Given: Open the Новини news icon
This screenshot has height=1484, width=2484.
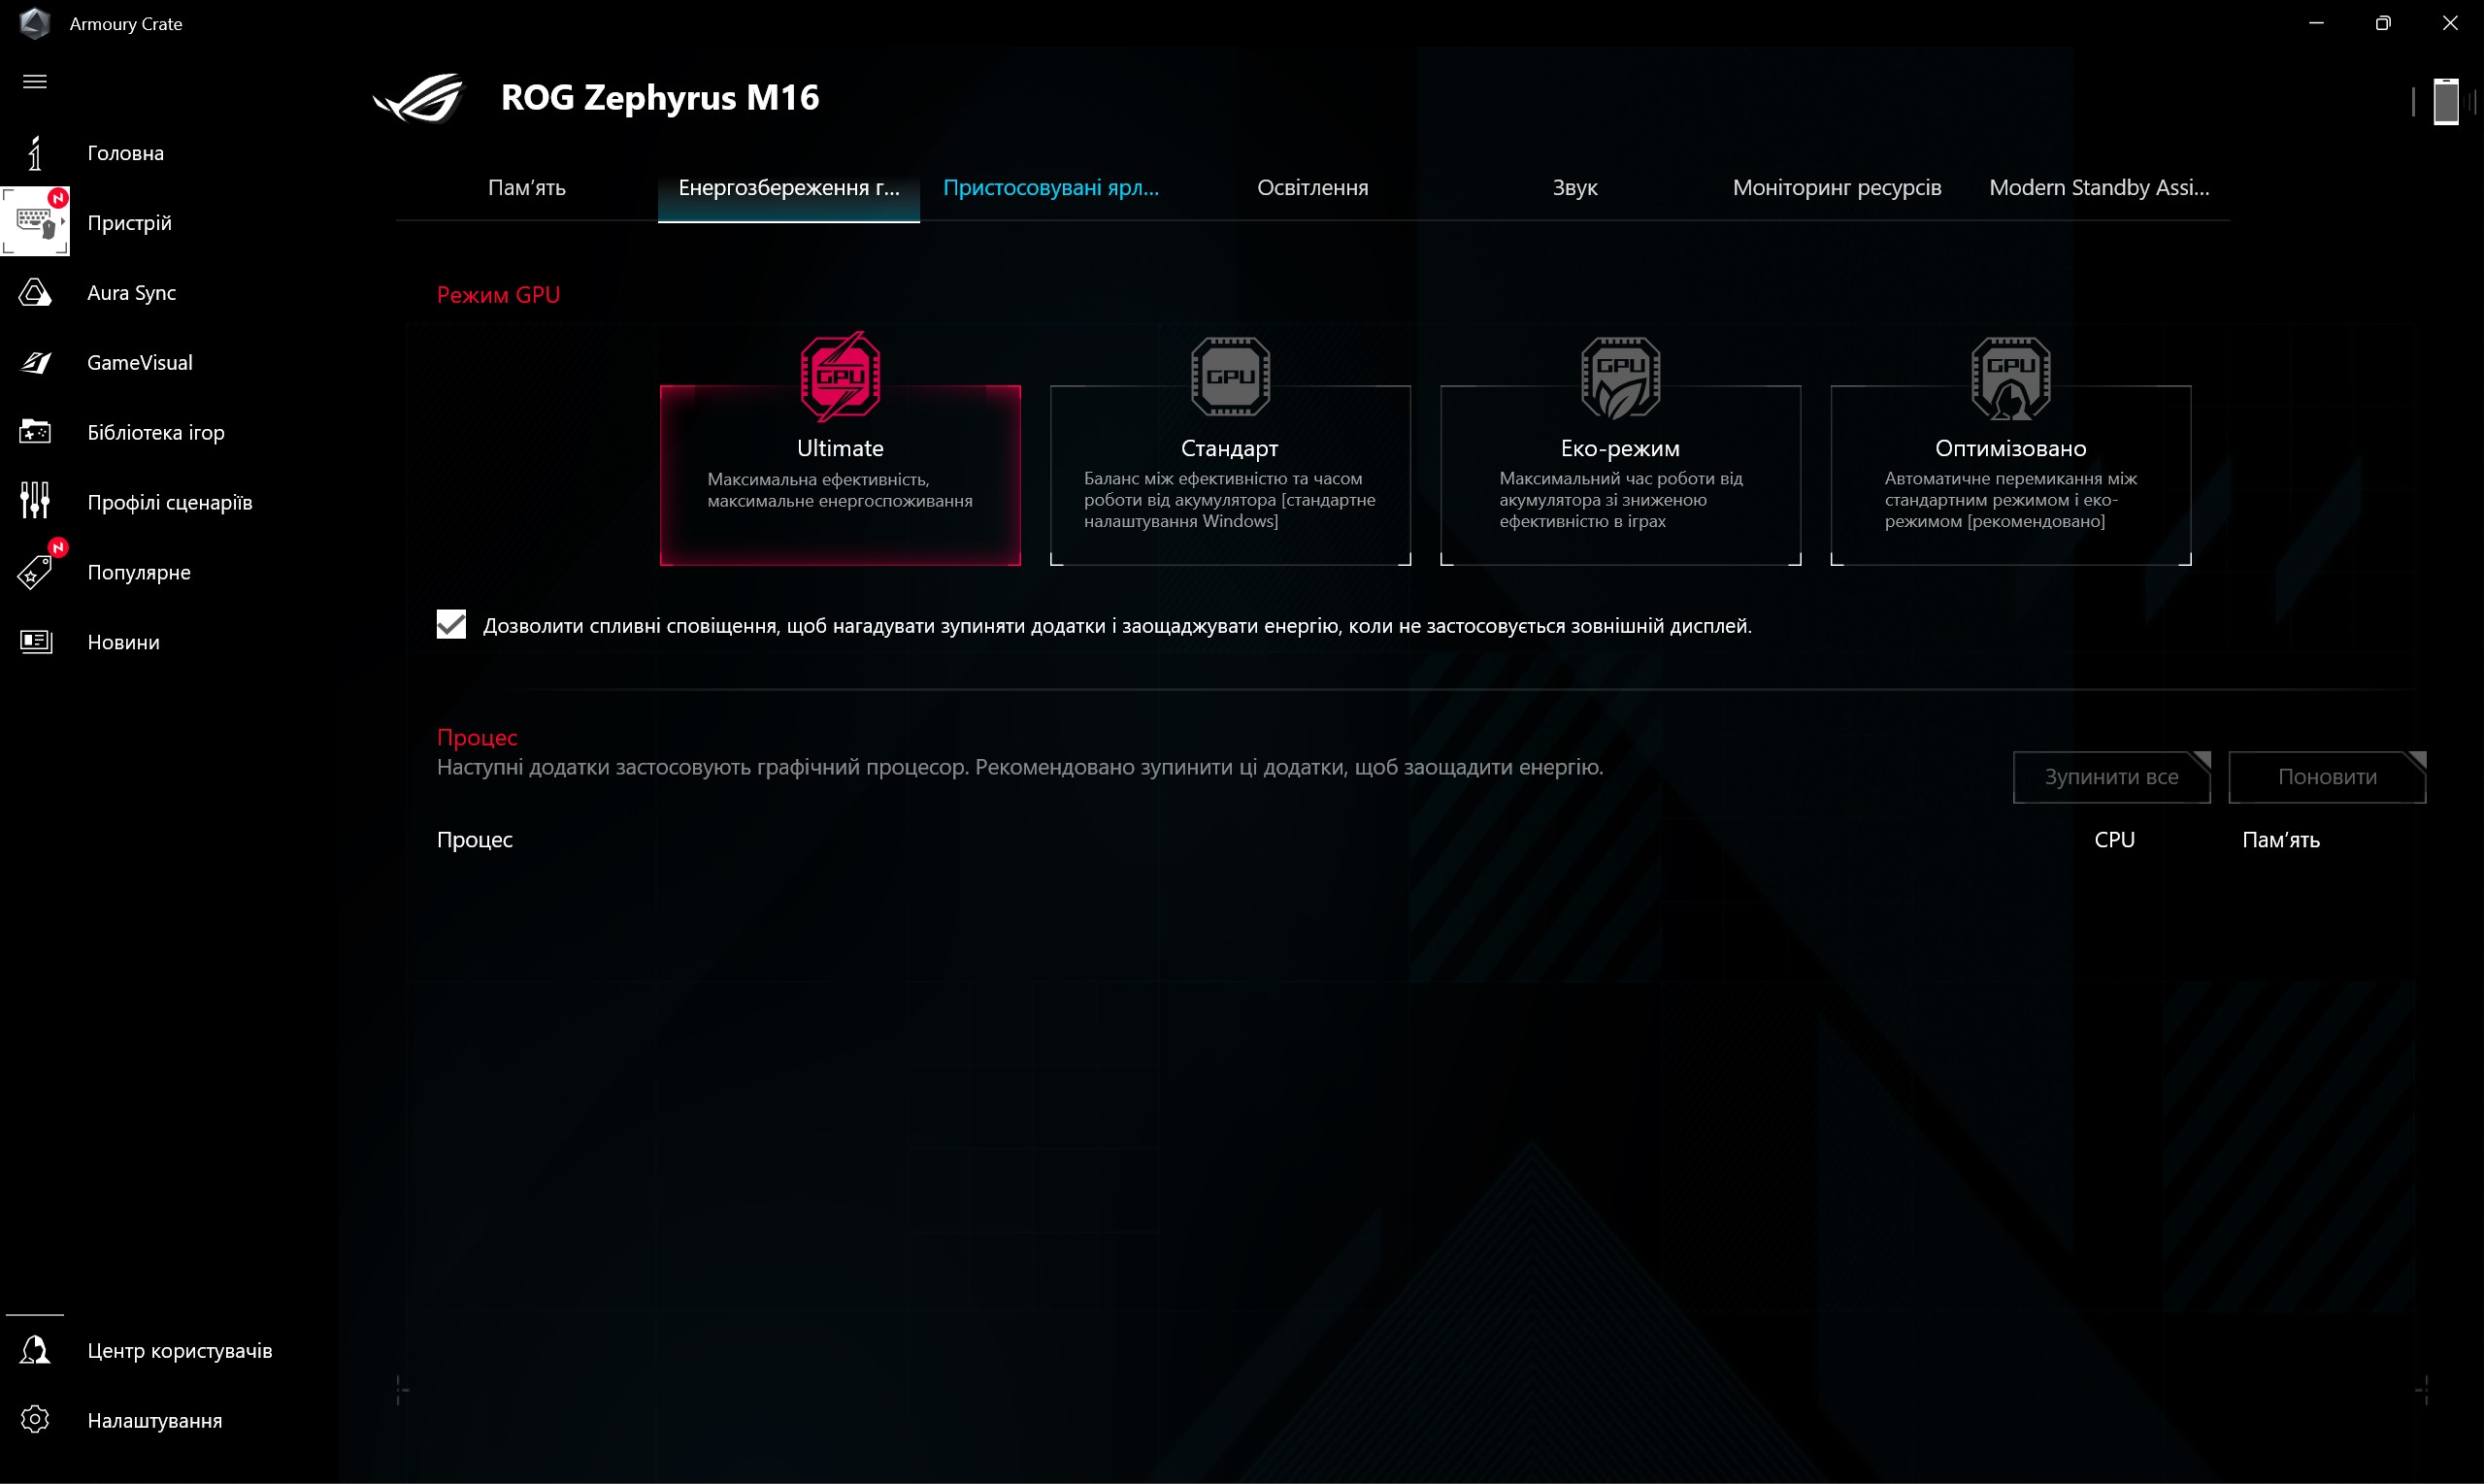Looking at the screenshot, I should point(35,642).
